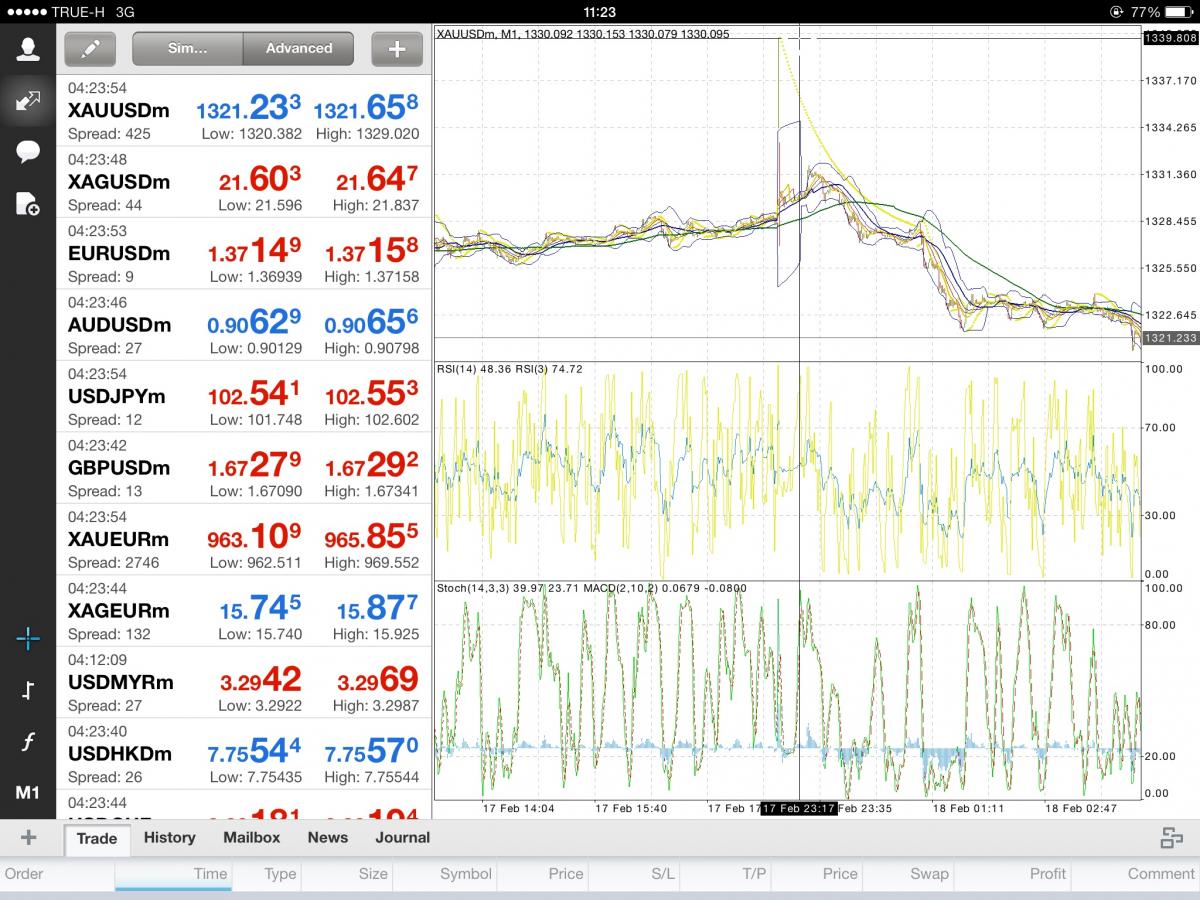Tap the pencil edit symbols button
This screenshot has height=900, width=1200.
pos(90,48)
